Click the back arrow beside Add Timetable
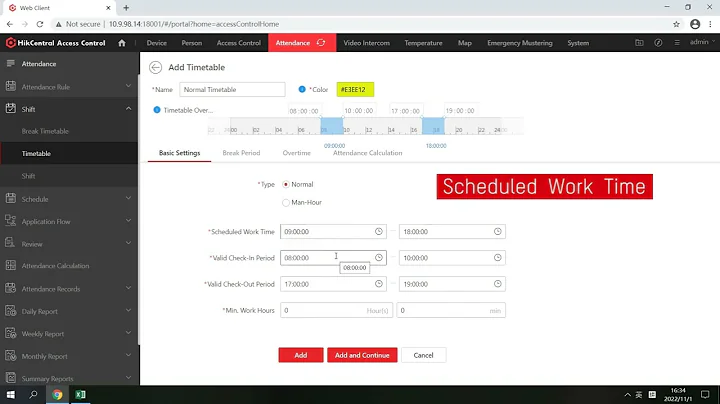720x404 pixels. (155, 67)
